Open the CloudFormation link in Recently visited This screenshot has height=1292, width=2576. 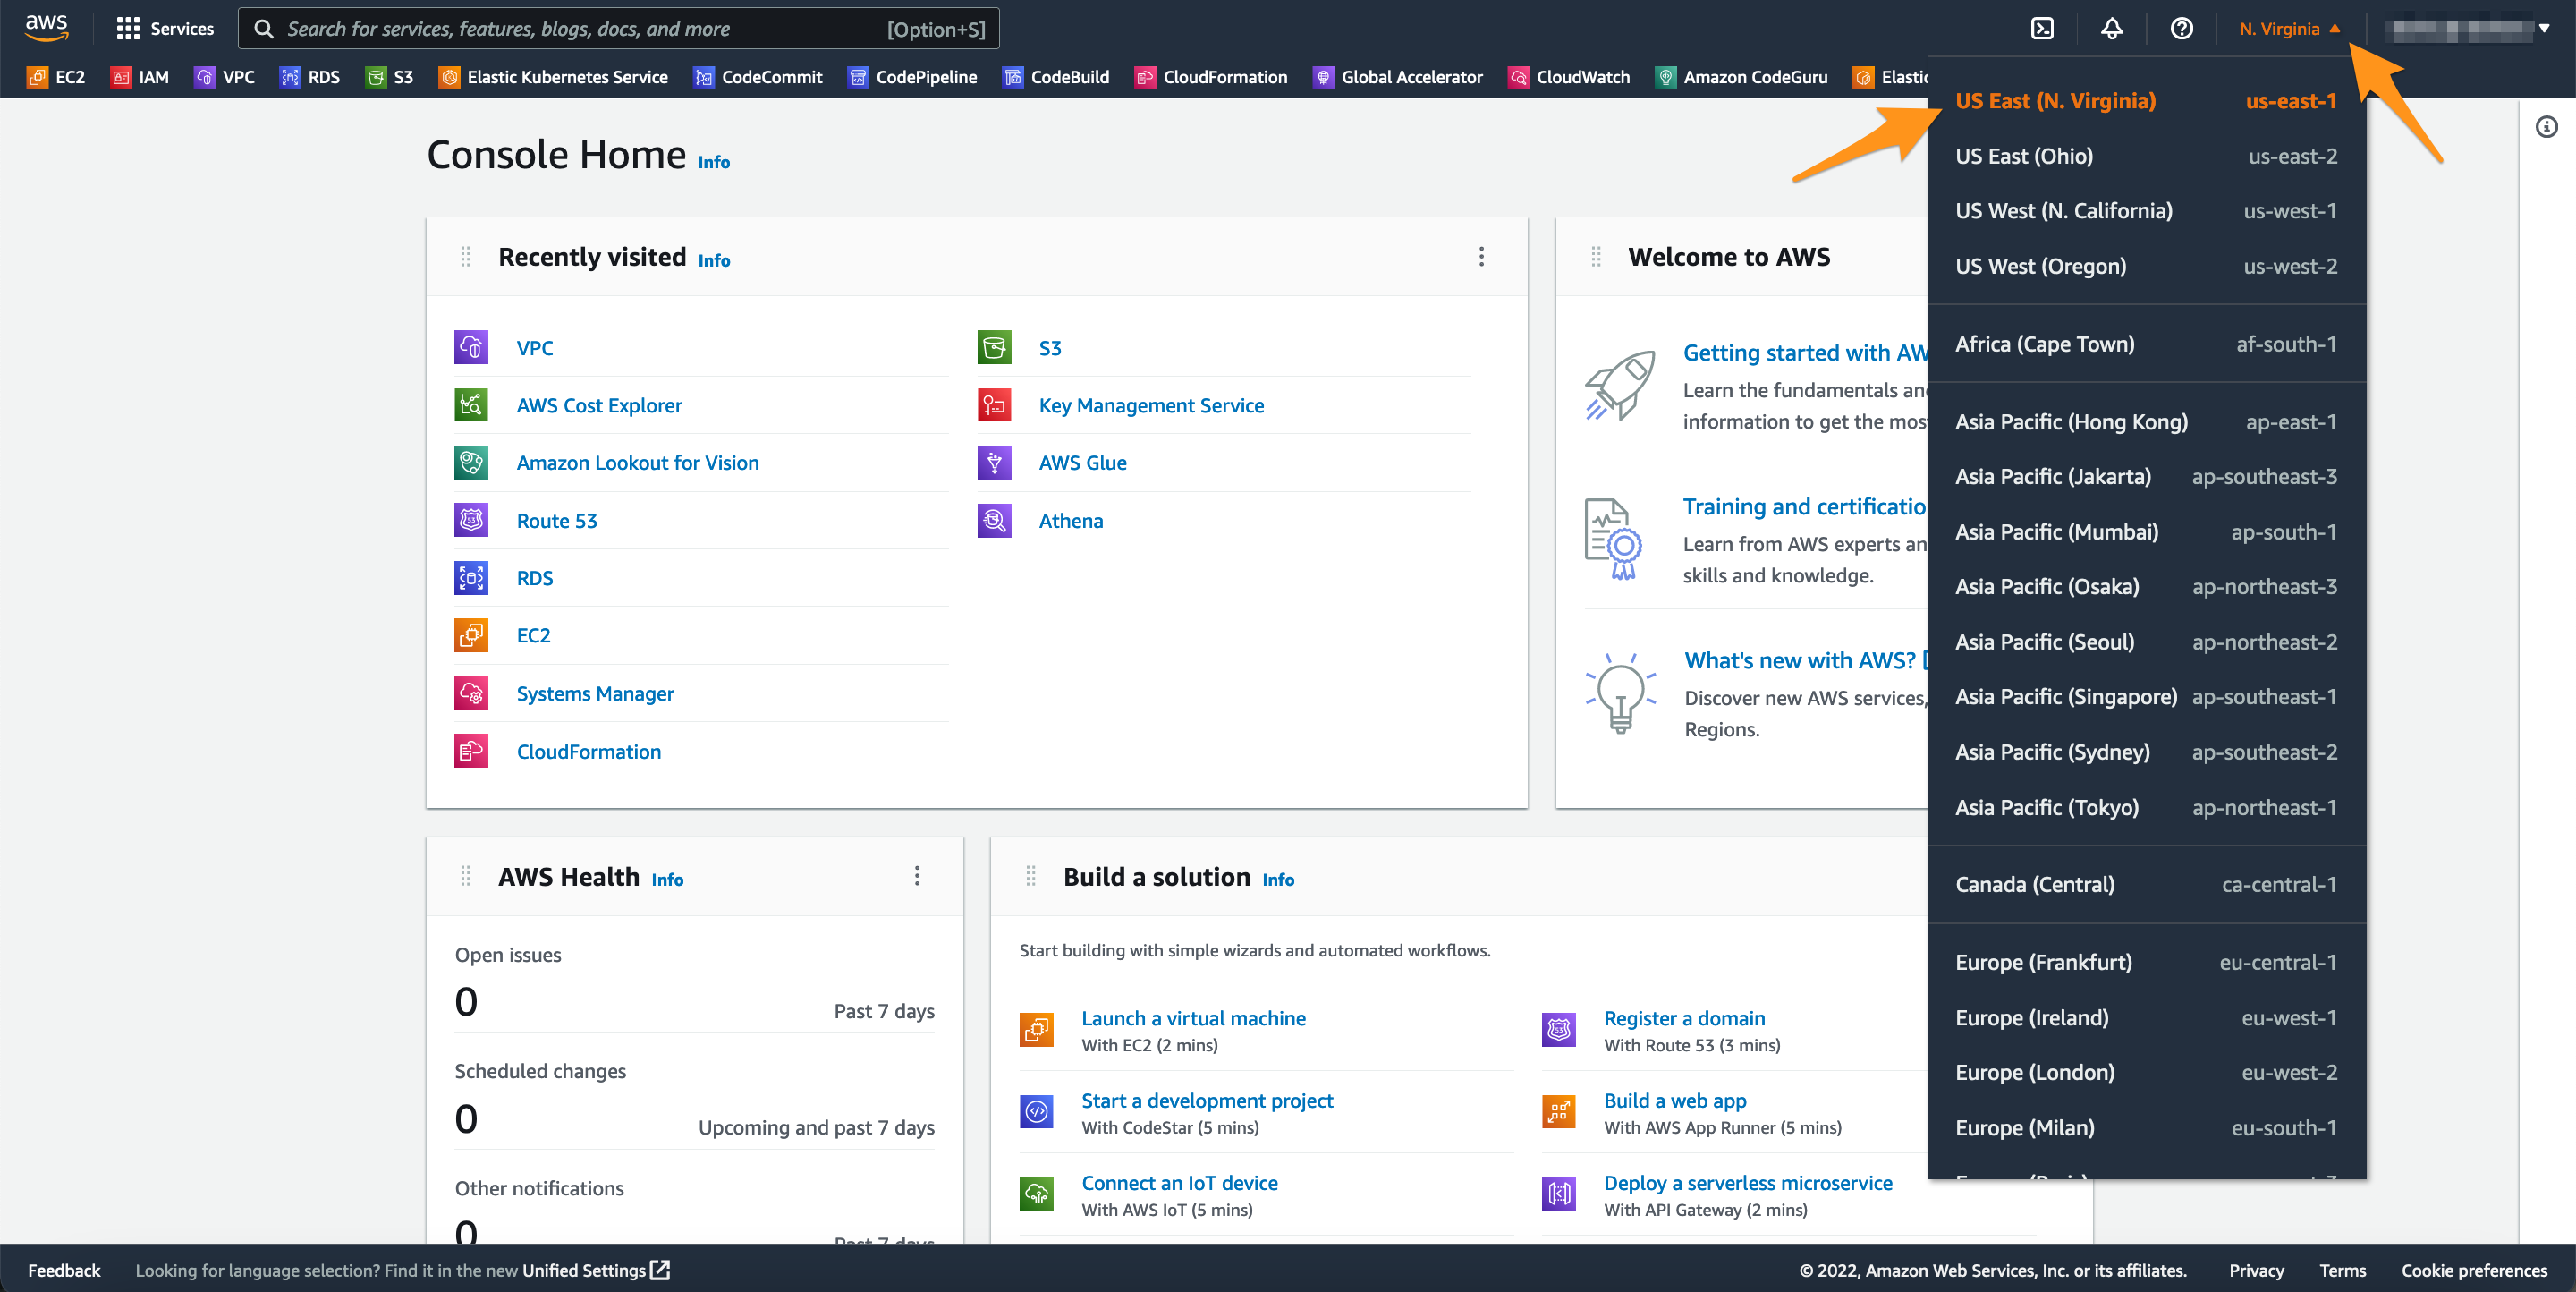(x=588, y=751)
